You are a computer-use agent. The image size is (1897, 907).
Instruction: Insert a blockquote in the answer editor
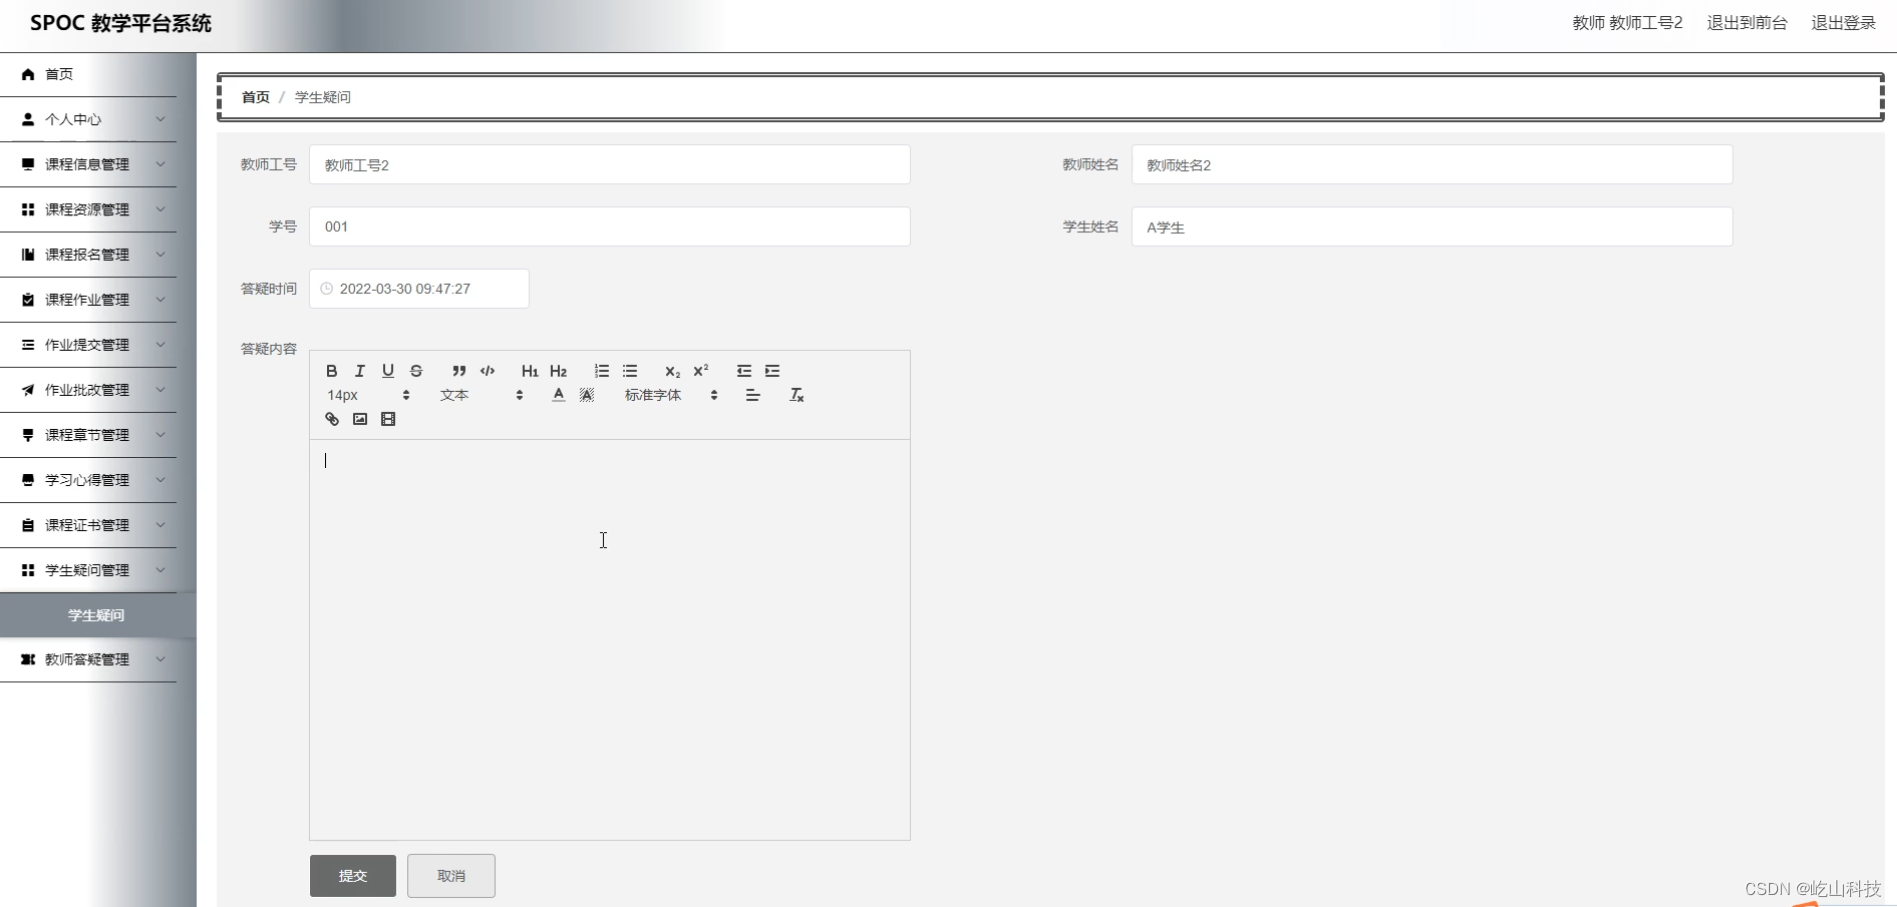[x=458, y=371]
